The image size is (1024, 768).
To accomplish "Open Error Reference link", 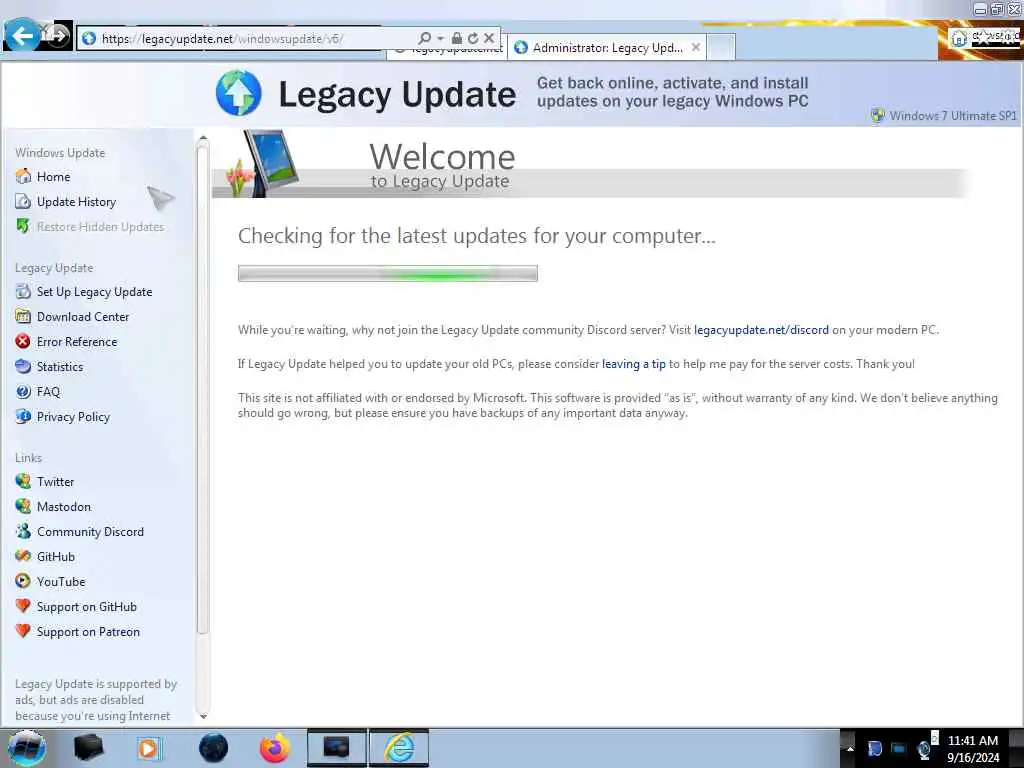I will coord(77,342).
